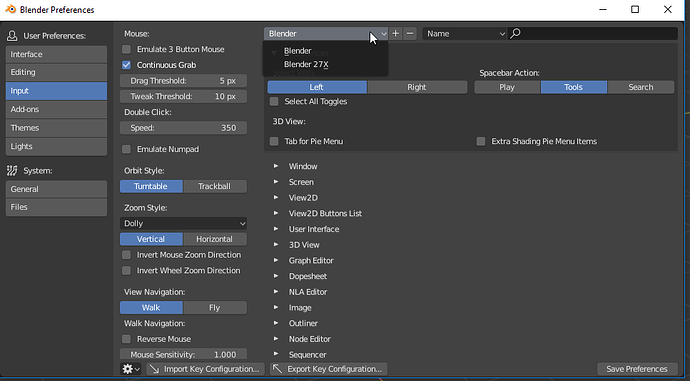Set Spacebar Action to Tools

pos(574,87)
